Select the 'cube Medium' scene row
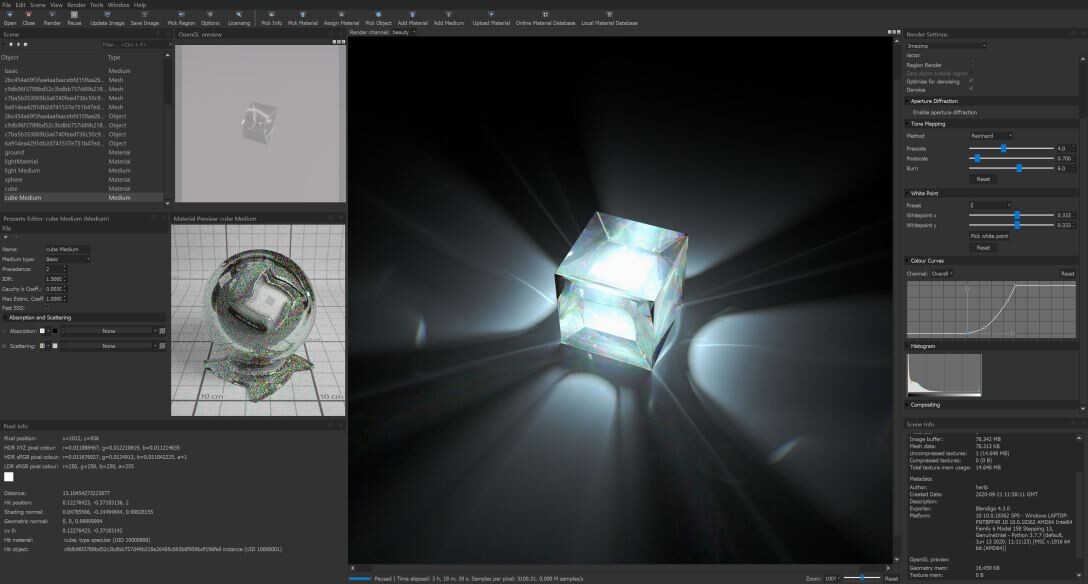 (x=81, y=198)
